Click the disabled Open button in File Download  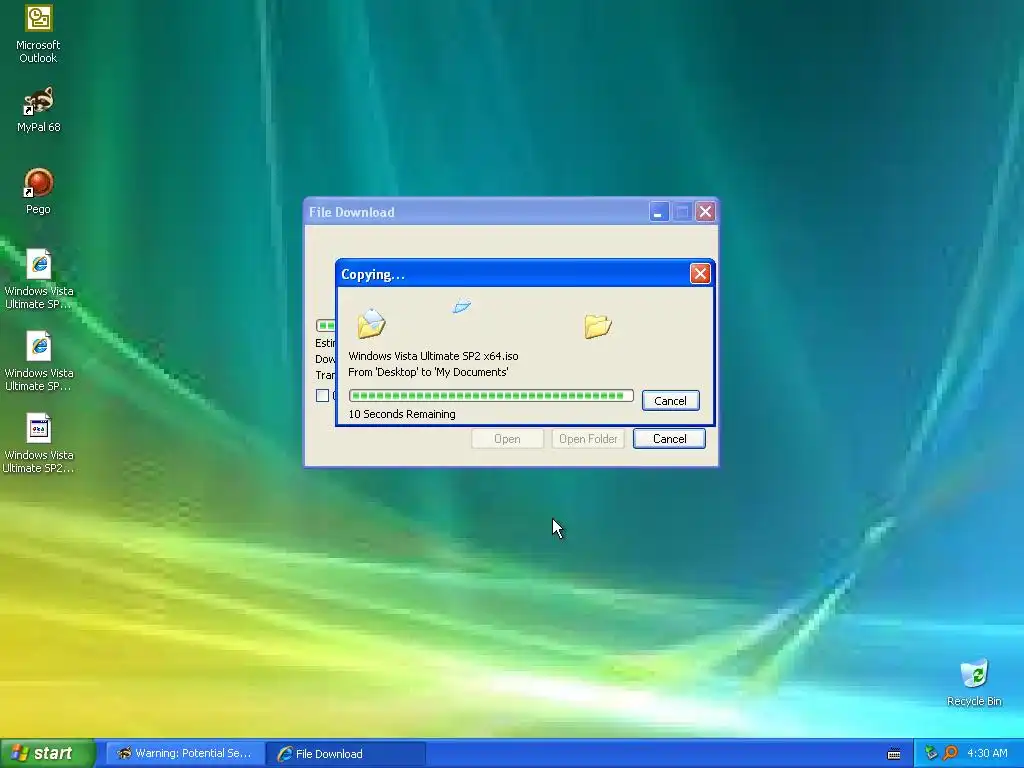coord(507,439)
